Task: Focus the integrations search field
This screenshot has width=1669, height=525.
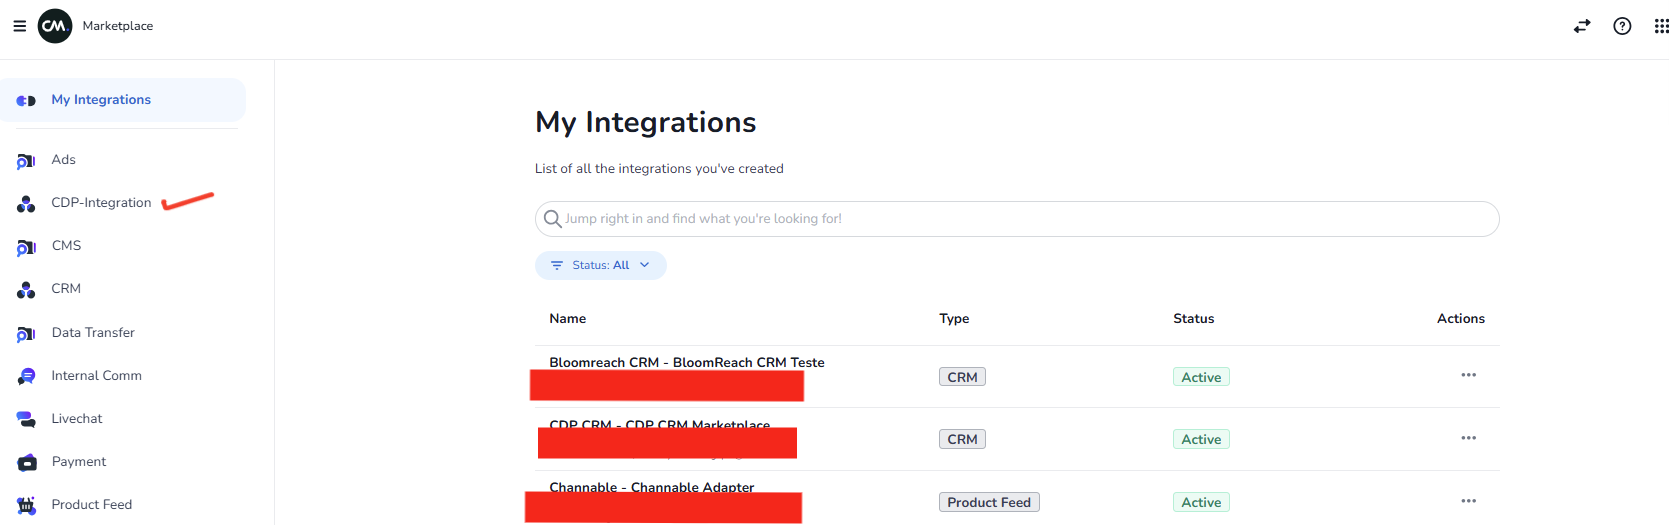Action: pyautogui.click(x=1017, y=219)
